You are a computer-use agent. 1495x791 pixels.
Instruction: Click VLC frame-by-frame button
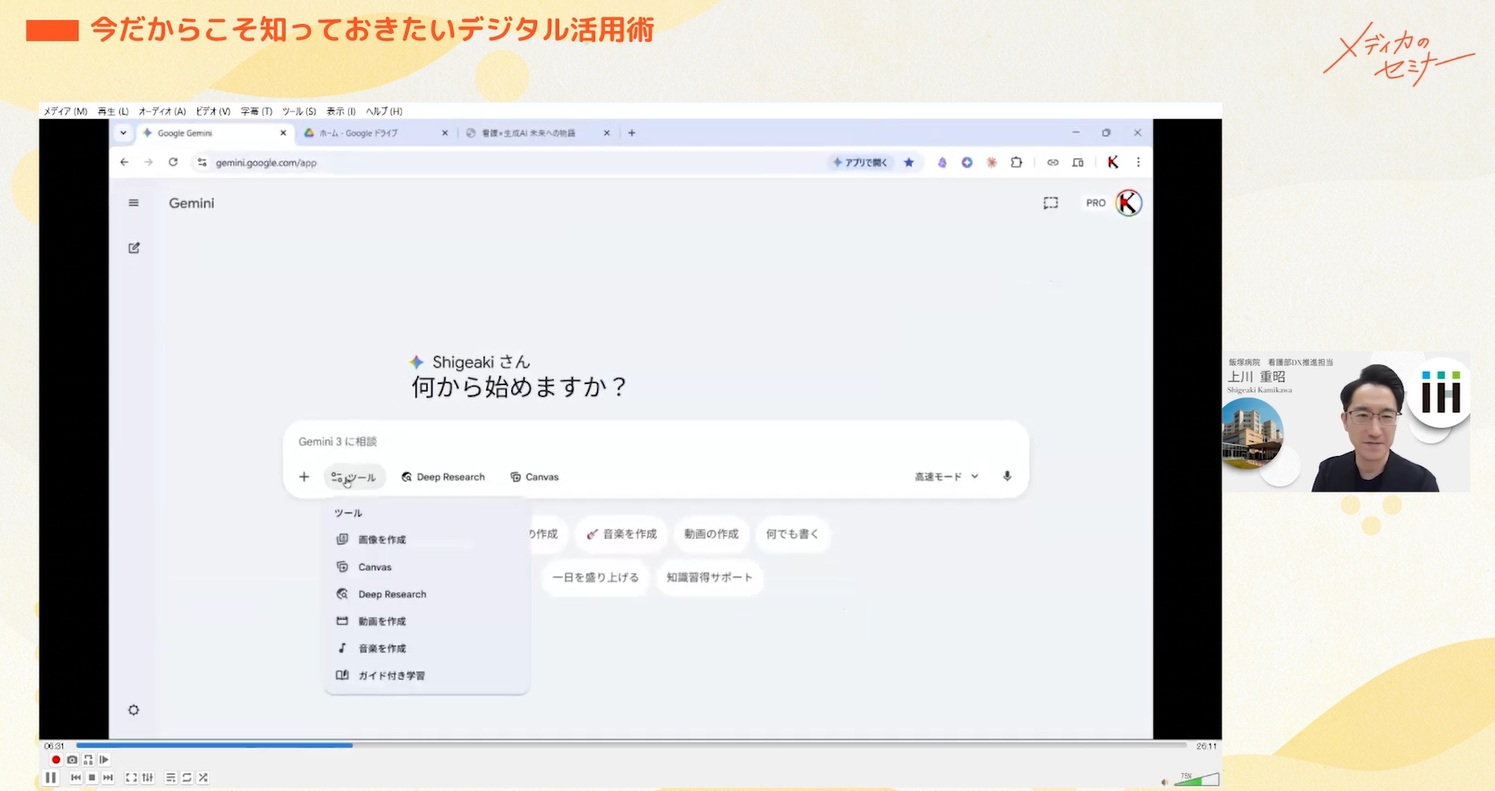pyautogui.click(x=104, y=760)
